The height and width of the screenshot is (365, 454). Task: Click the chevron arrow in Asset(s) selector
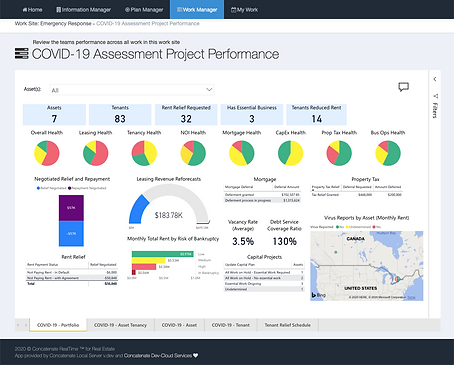coord(209,89)
